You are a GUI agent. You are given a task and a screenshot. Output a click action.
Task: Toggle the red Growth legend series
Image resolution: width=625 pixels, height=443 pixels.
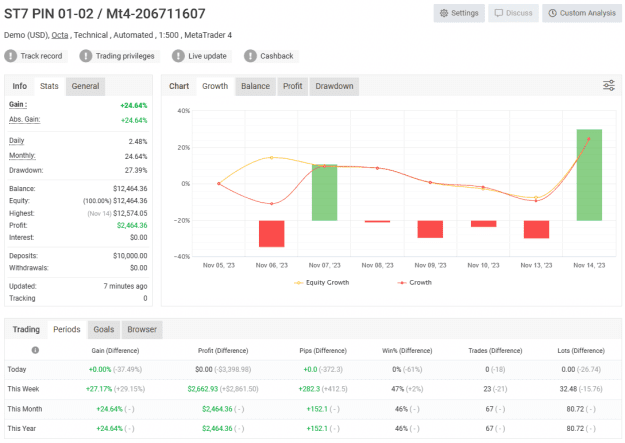(x=415, y=282)
